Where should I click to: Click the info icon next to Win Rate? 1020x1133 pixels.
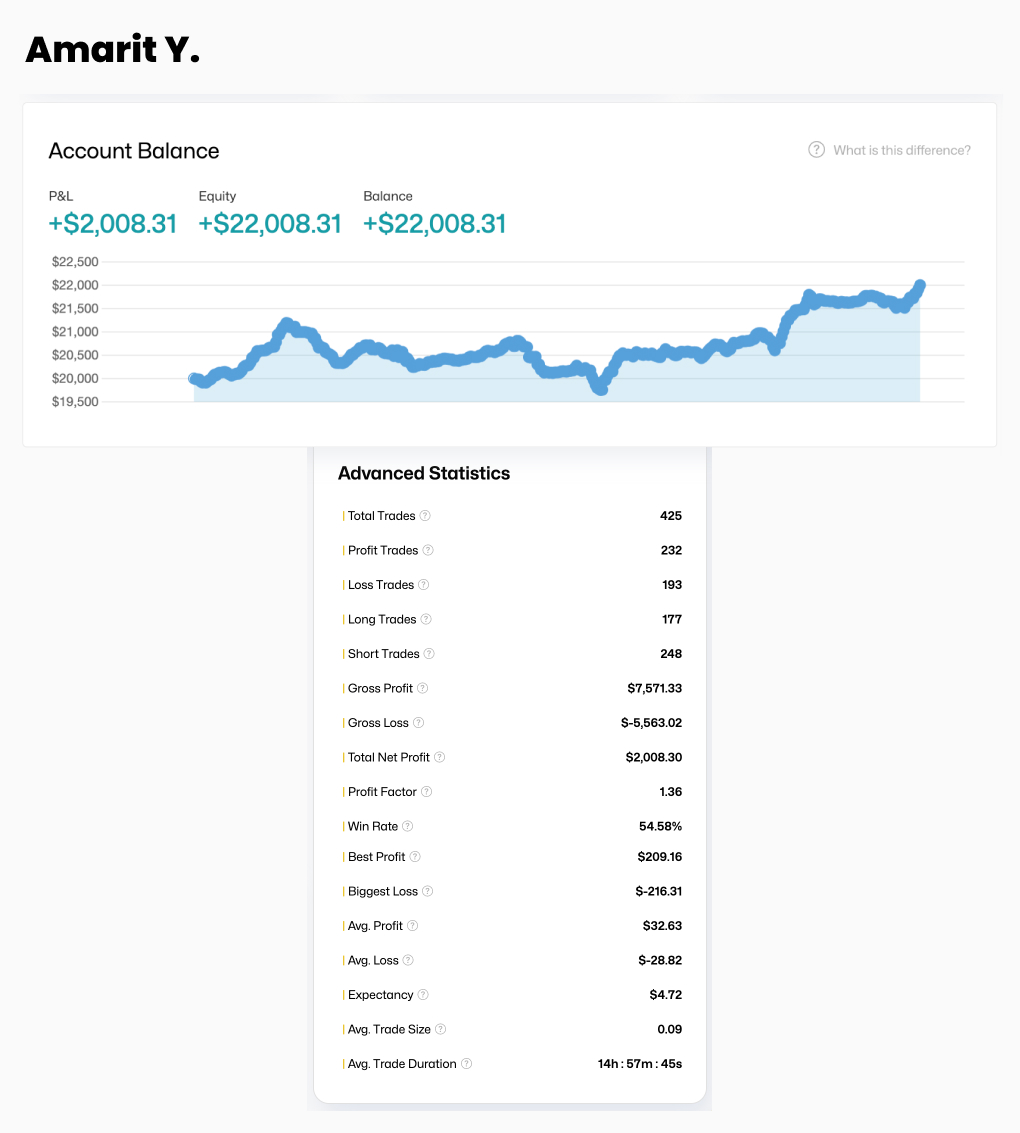coord(408,826)
